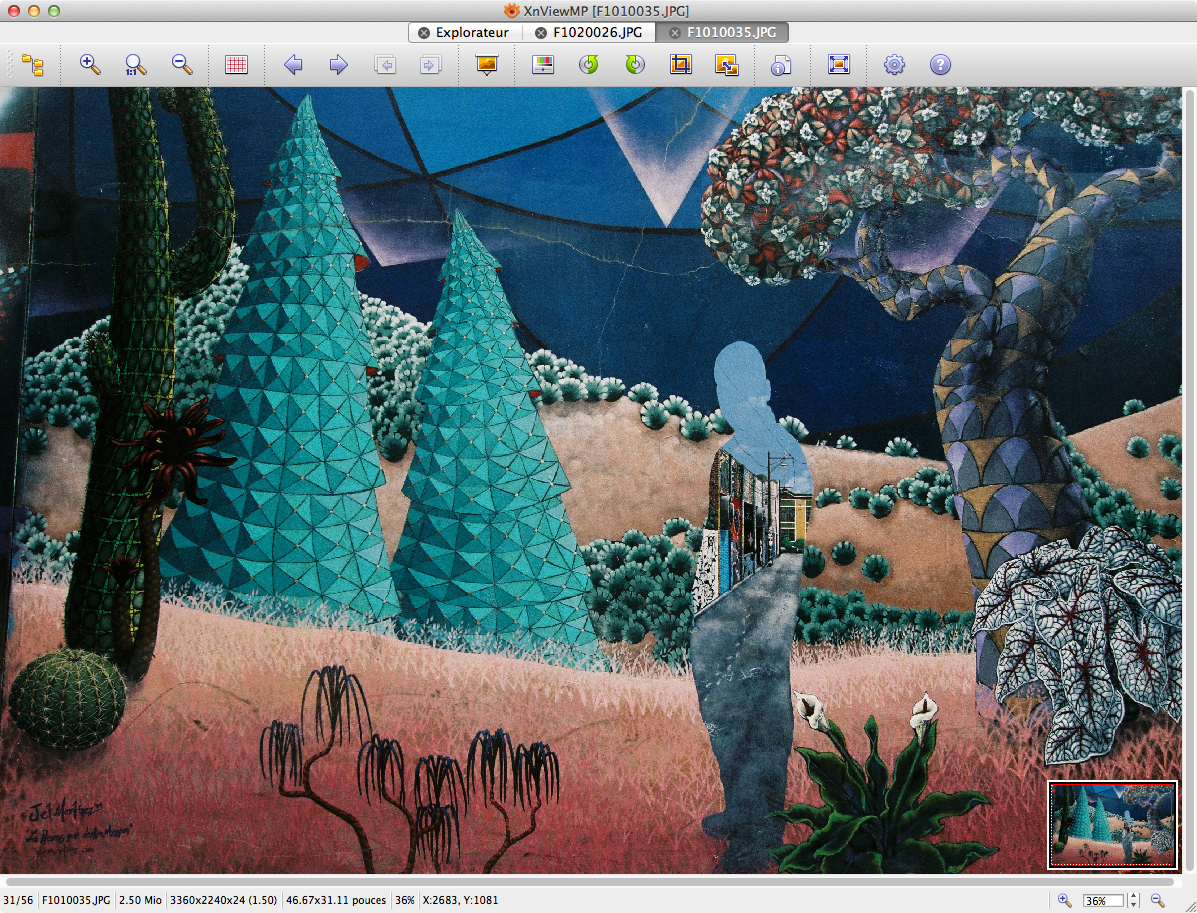
Task: Zoom in using the toolbar magnifier
Action: coord(90,65)
